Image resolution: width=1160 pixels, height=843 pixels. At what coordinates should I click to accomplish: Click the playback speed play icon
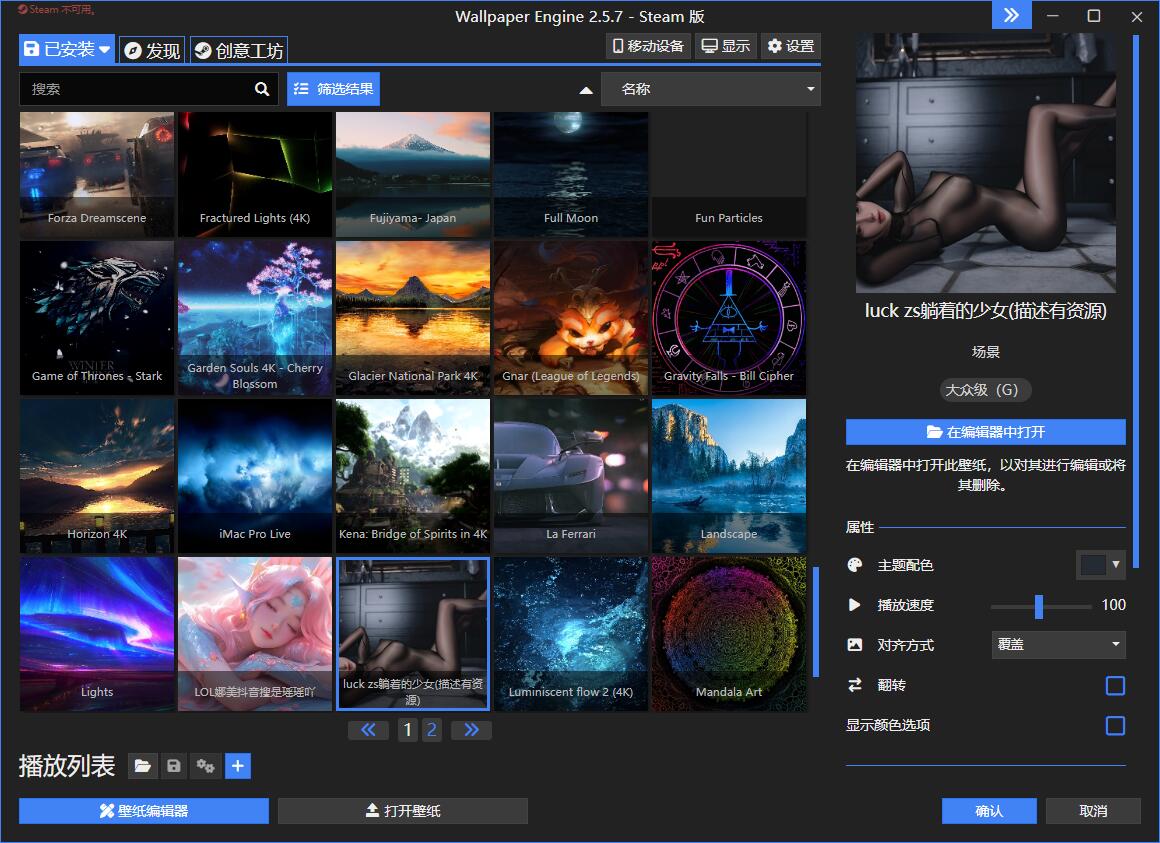pyautogui.click(x=854, y=605)
